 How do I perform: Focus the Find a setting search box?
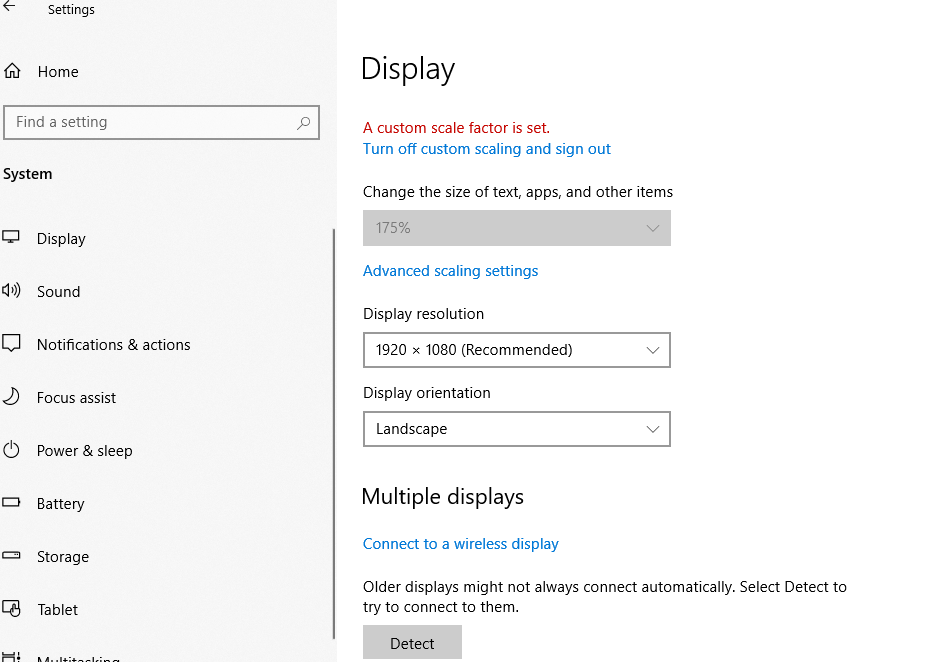[x=161, y=123]
